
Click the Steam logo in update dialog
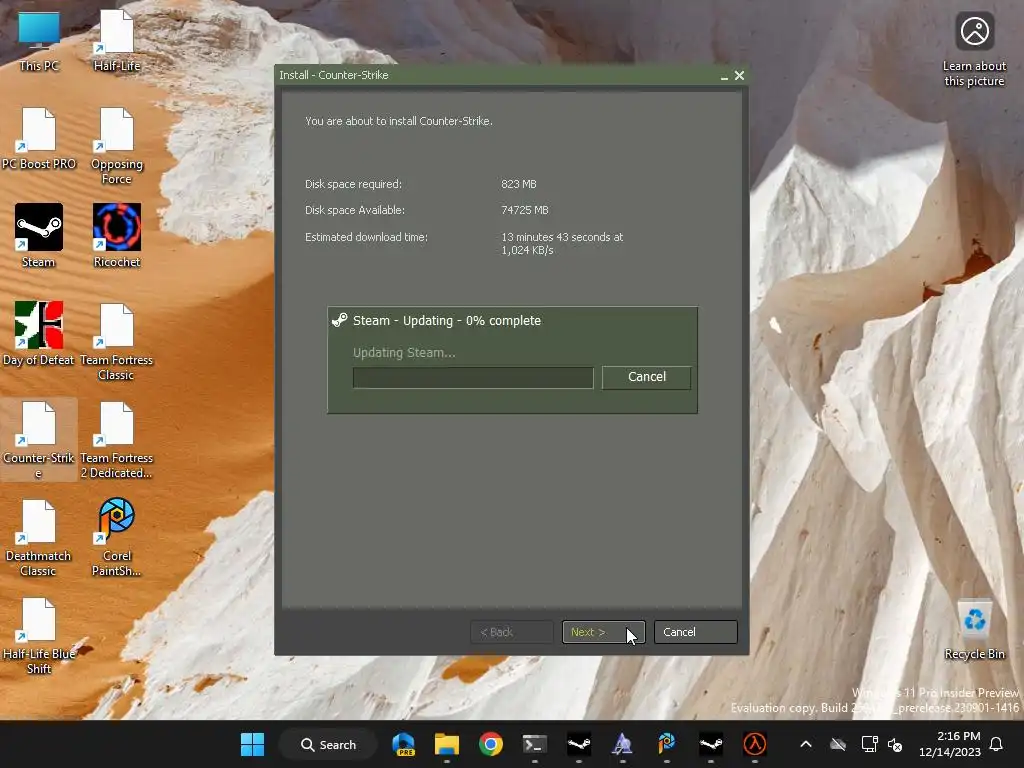click(x=340, y=320)
